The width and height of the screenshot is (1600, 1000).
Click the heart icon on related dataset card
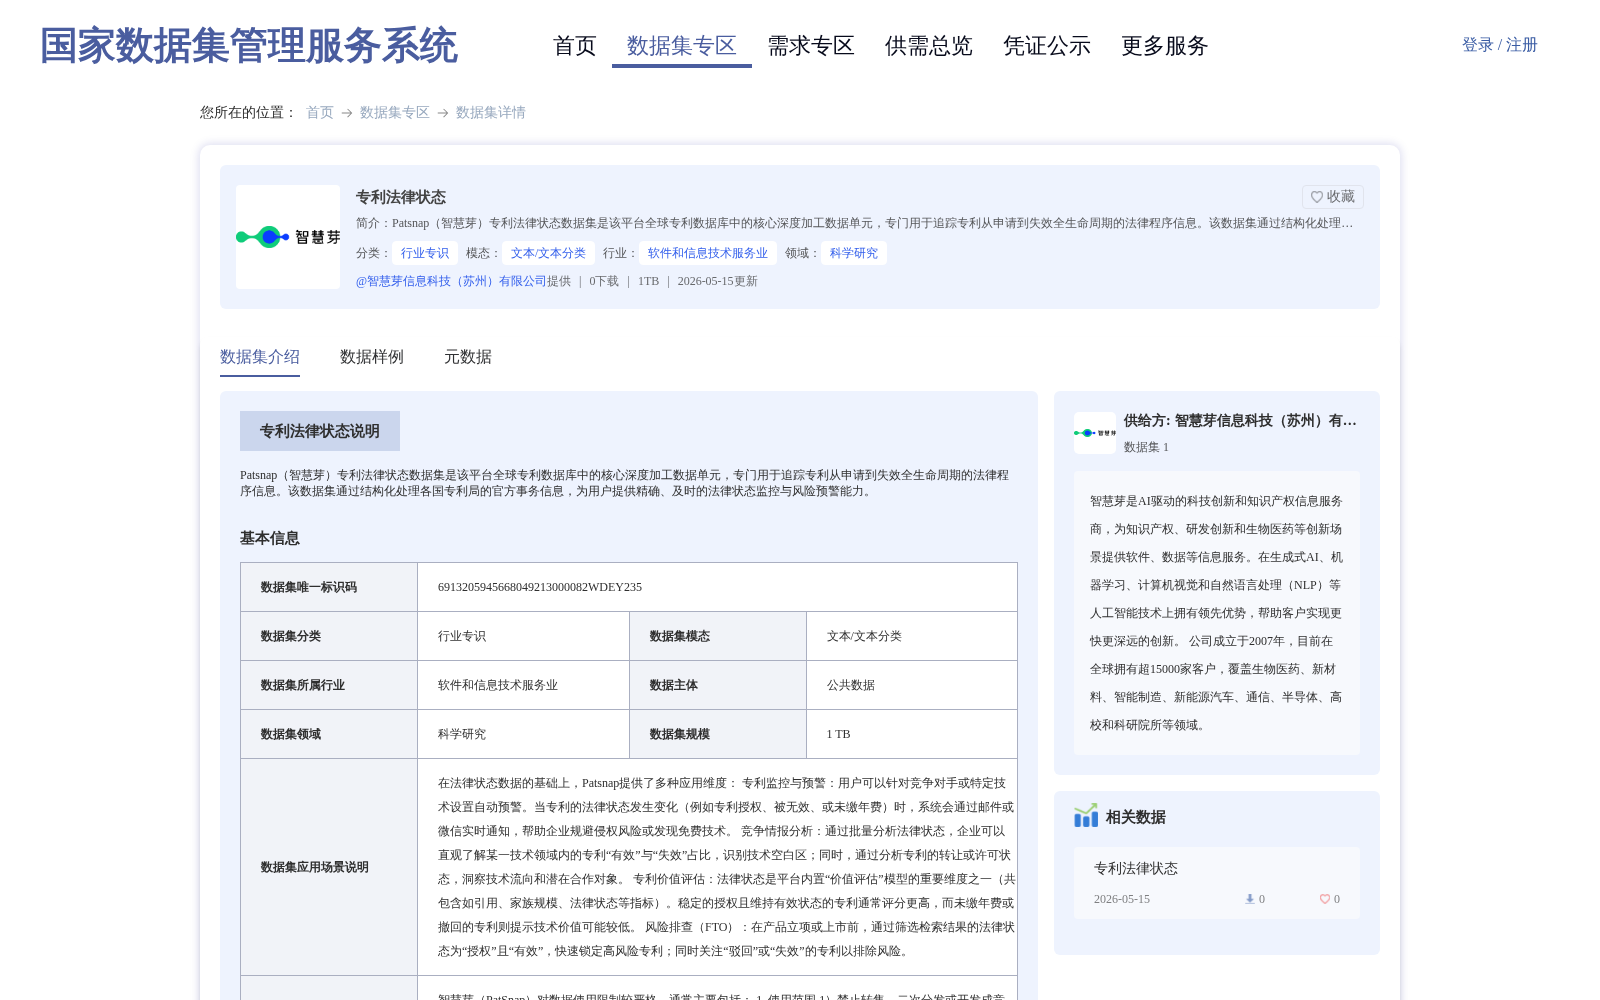[x=1325, y=899]
